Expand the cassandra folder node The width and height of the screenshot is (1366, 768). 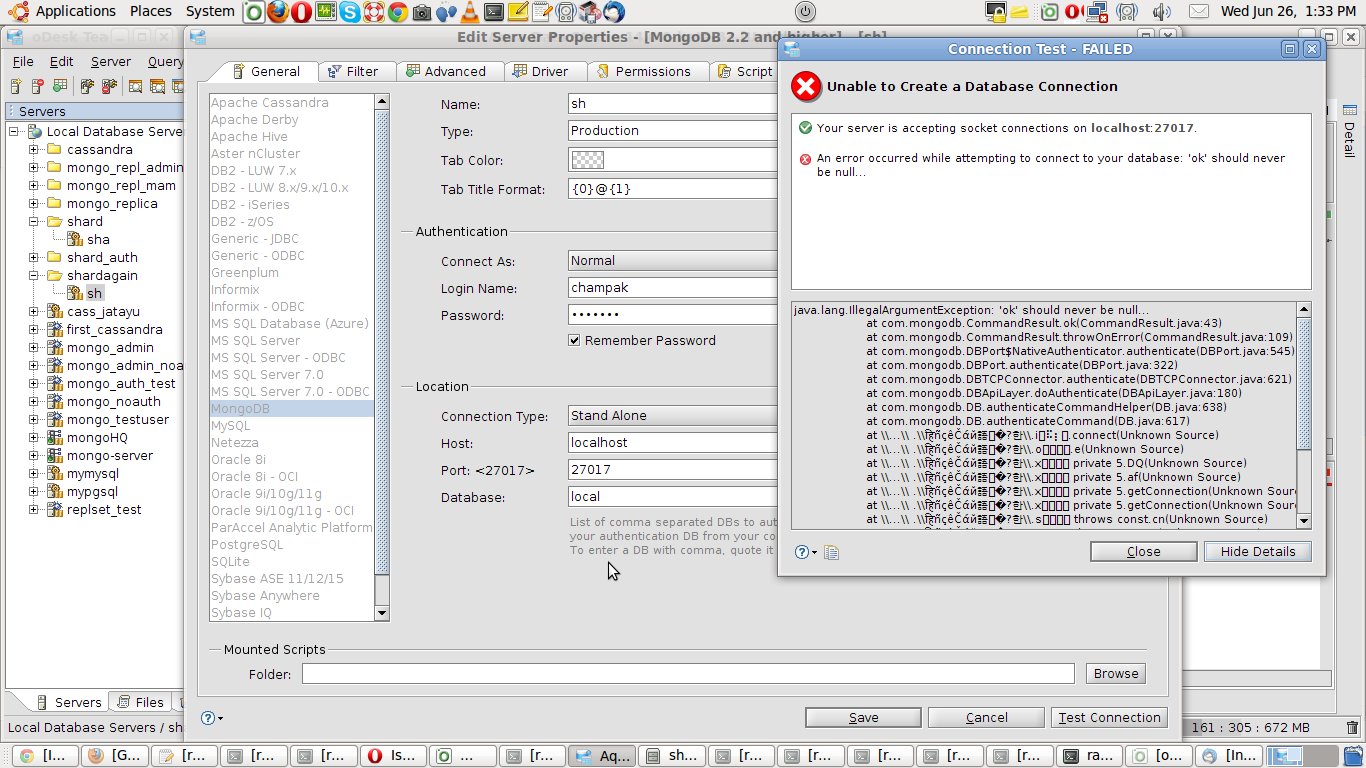click(33, 150)
